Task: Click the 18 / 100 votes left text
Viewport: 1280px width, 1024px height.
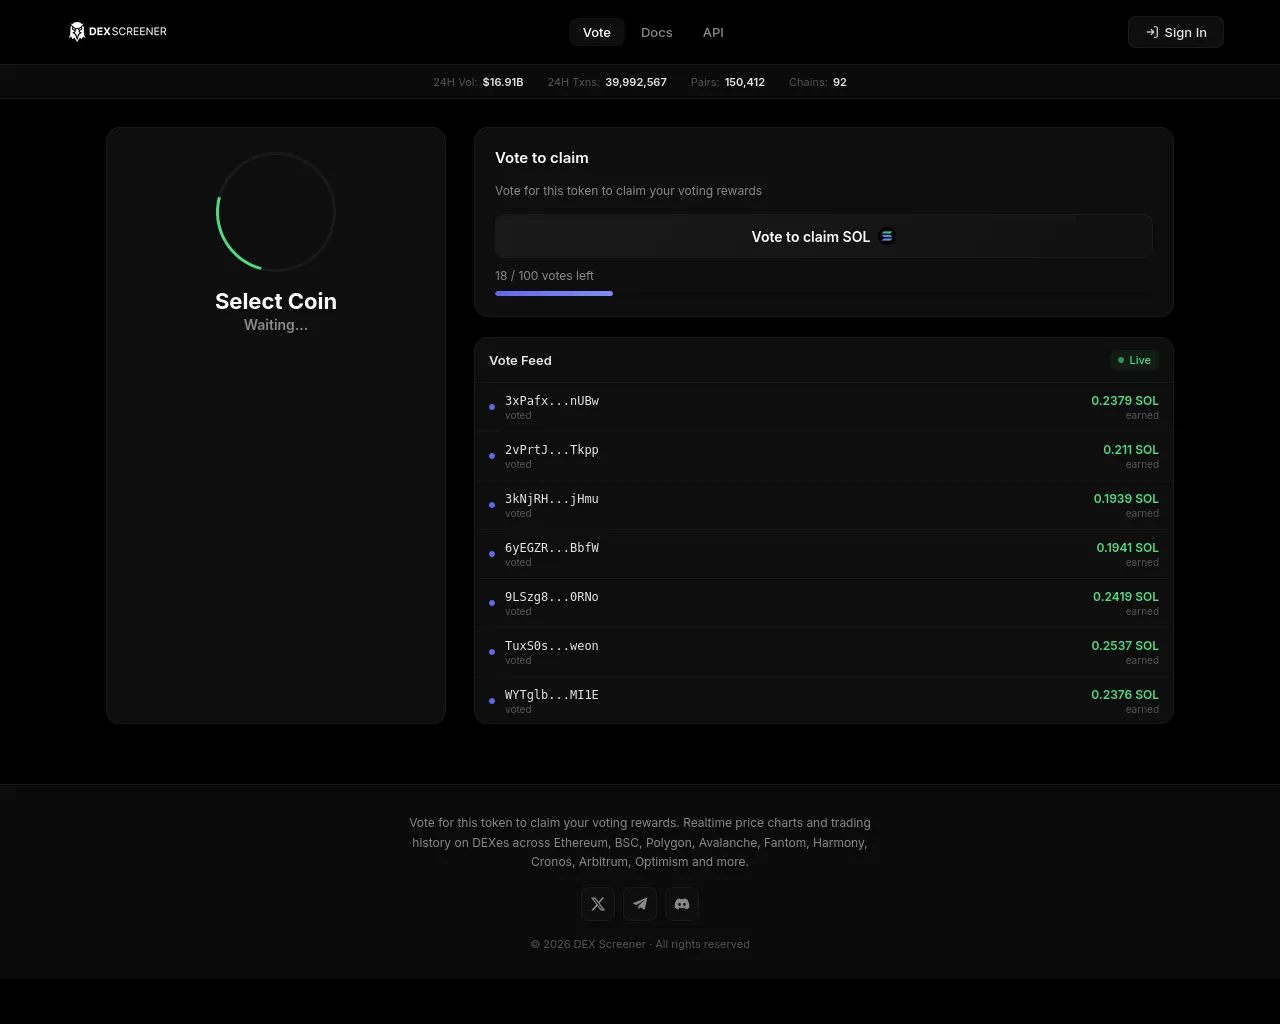Action: point(544,276)
